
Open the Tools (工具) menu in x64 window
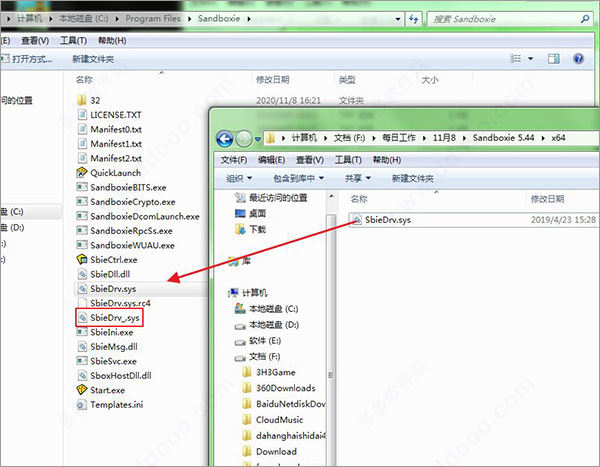[348, 160]
